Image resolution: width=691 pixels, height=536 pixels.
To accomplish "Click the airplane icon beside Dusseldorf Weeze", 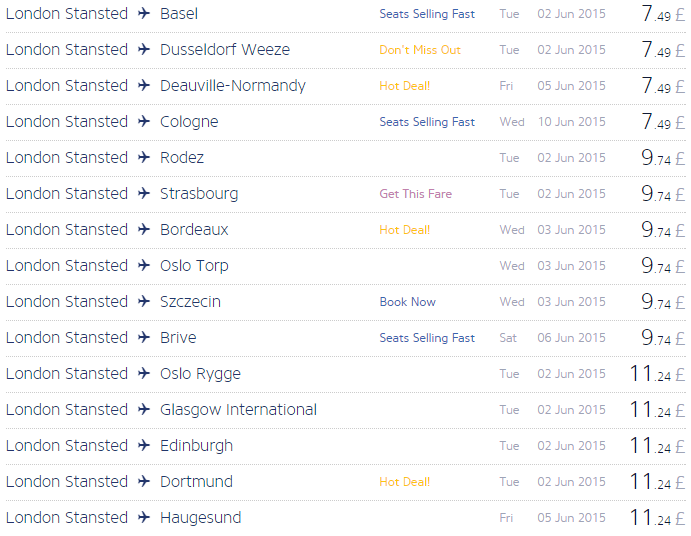I will click(x=144, y=49).
